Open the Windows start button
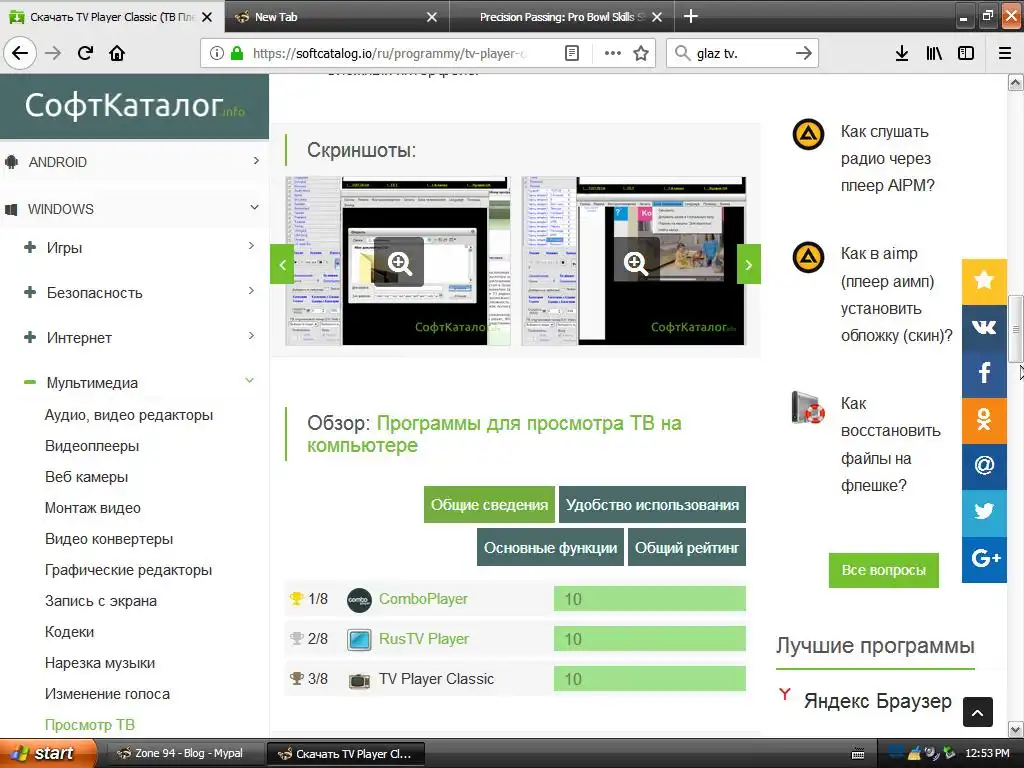This screenshot has width=1024, height=768. coord(48,754)
